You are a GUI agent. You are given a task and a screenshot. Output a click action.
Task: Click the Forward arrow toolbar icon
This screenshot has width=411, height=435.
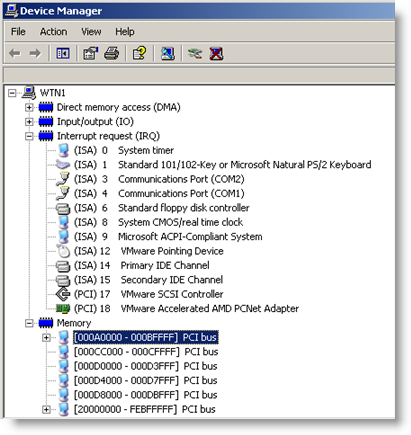click(35, 53)
